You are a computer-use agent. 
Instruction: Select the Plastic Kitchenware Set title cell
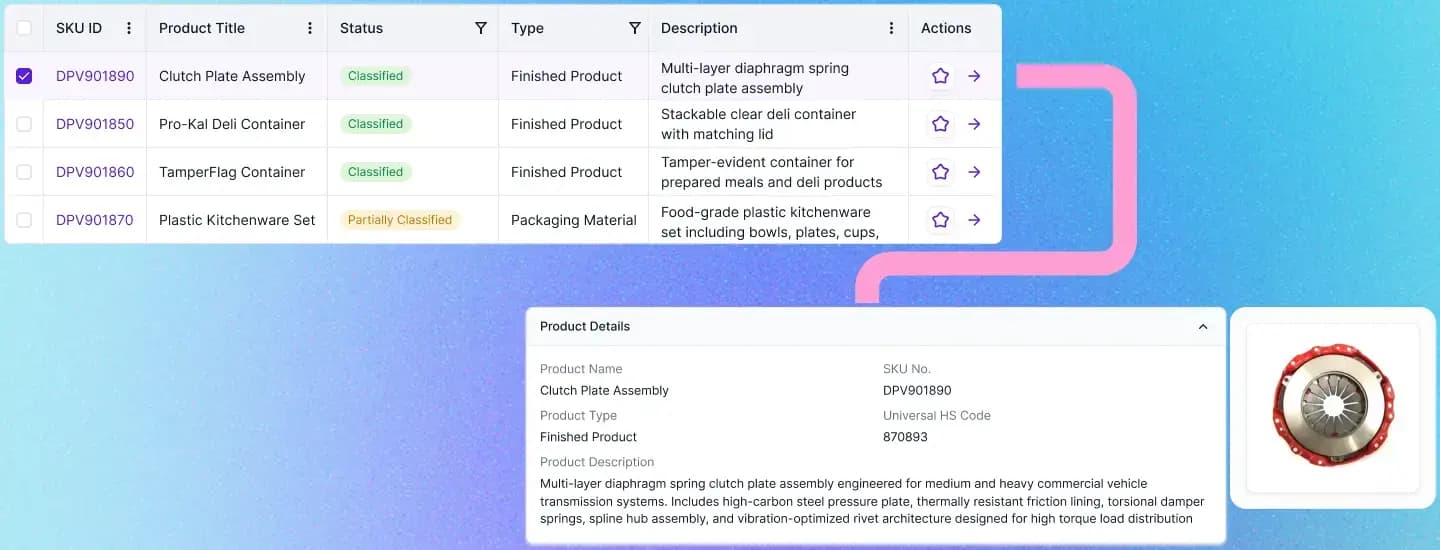pyautogui.click(x=237, y=220)
